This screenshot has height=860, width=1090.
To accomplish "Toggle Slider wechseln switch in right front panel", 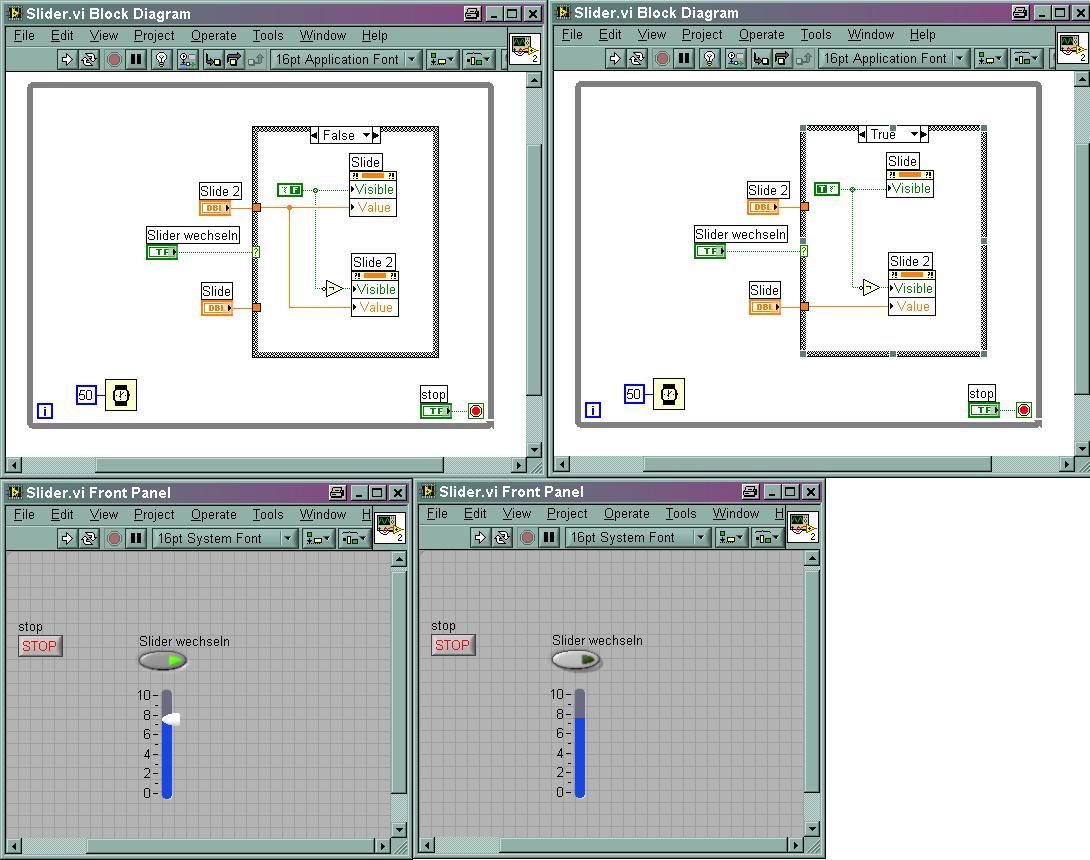I will point(576,659).
